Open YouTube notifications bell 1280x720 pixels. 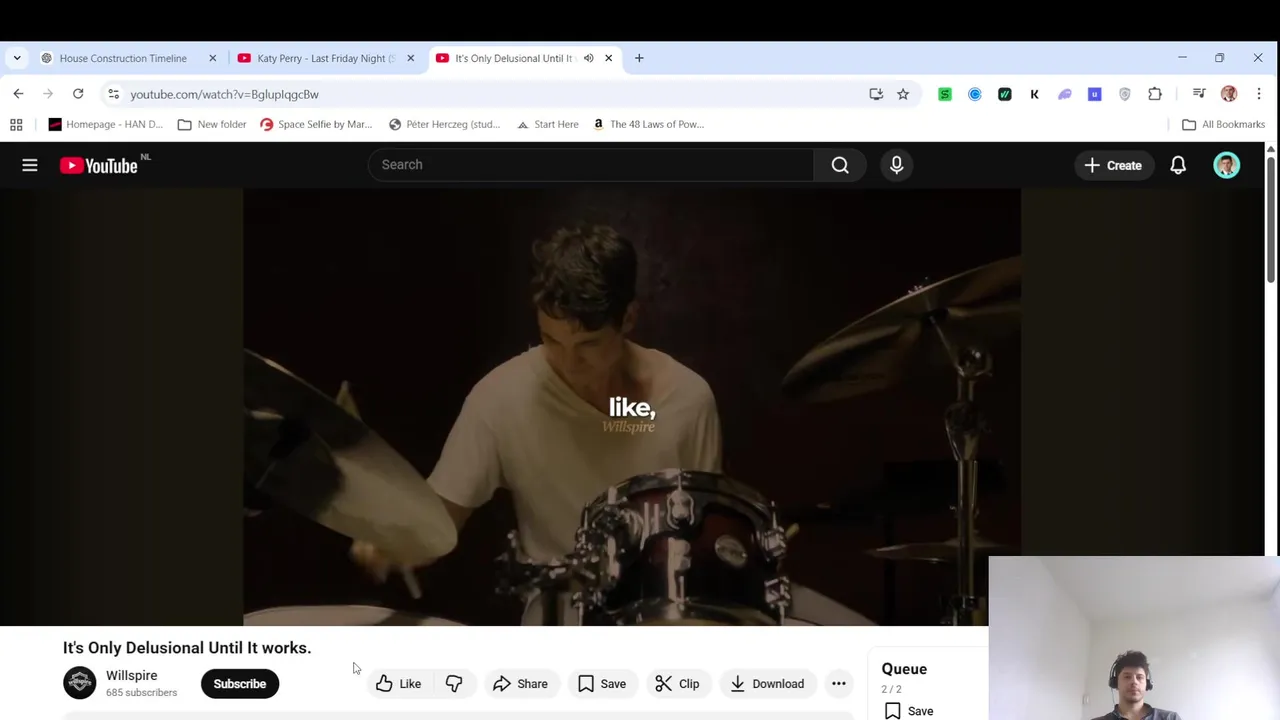tap(1178, 165)
